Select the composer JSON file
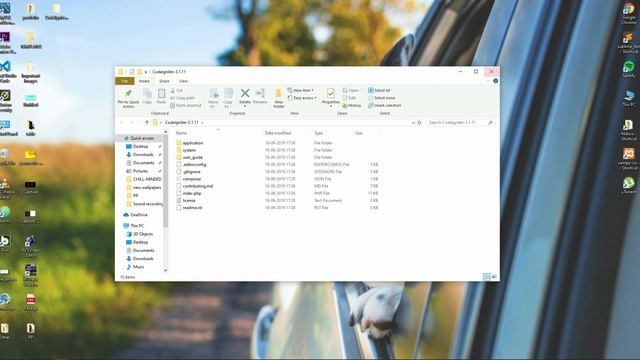Viewport: 640px width, 360px height. (189, 179)
